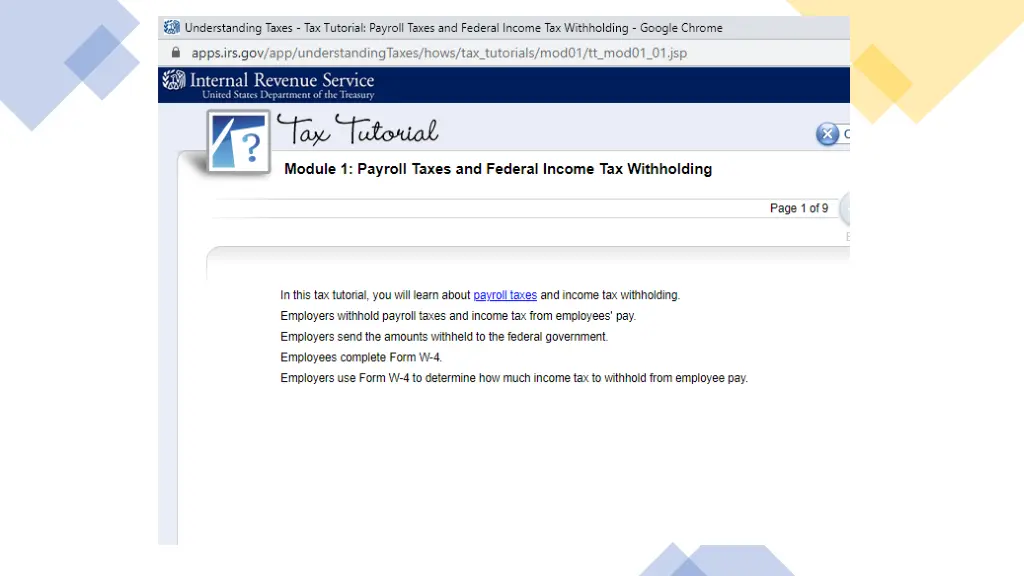Click the line 'Employers withhold payroll taxes'

(x=457, y=316)
